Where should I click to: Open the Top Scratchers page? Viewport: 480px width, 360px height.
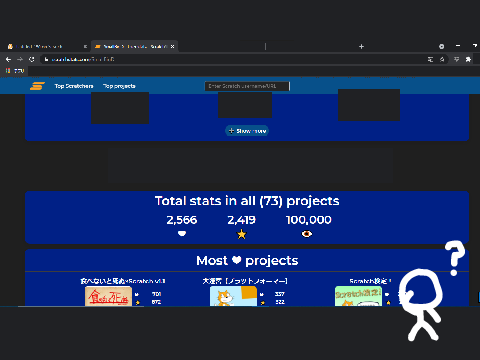pos(74,86)
